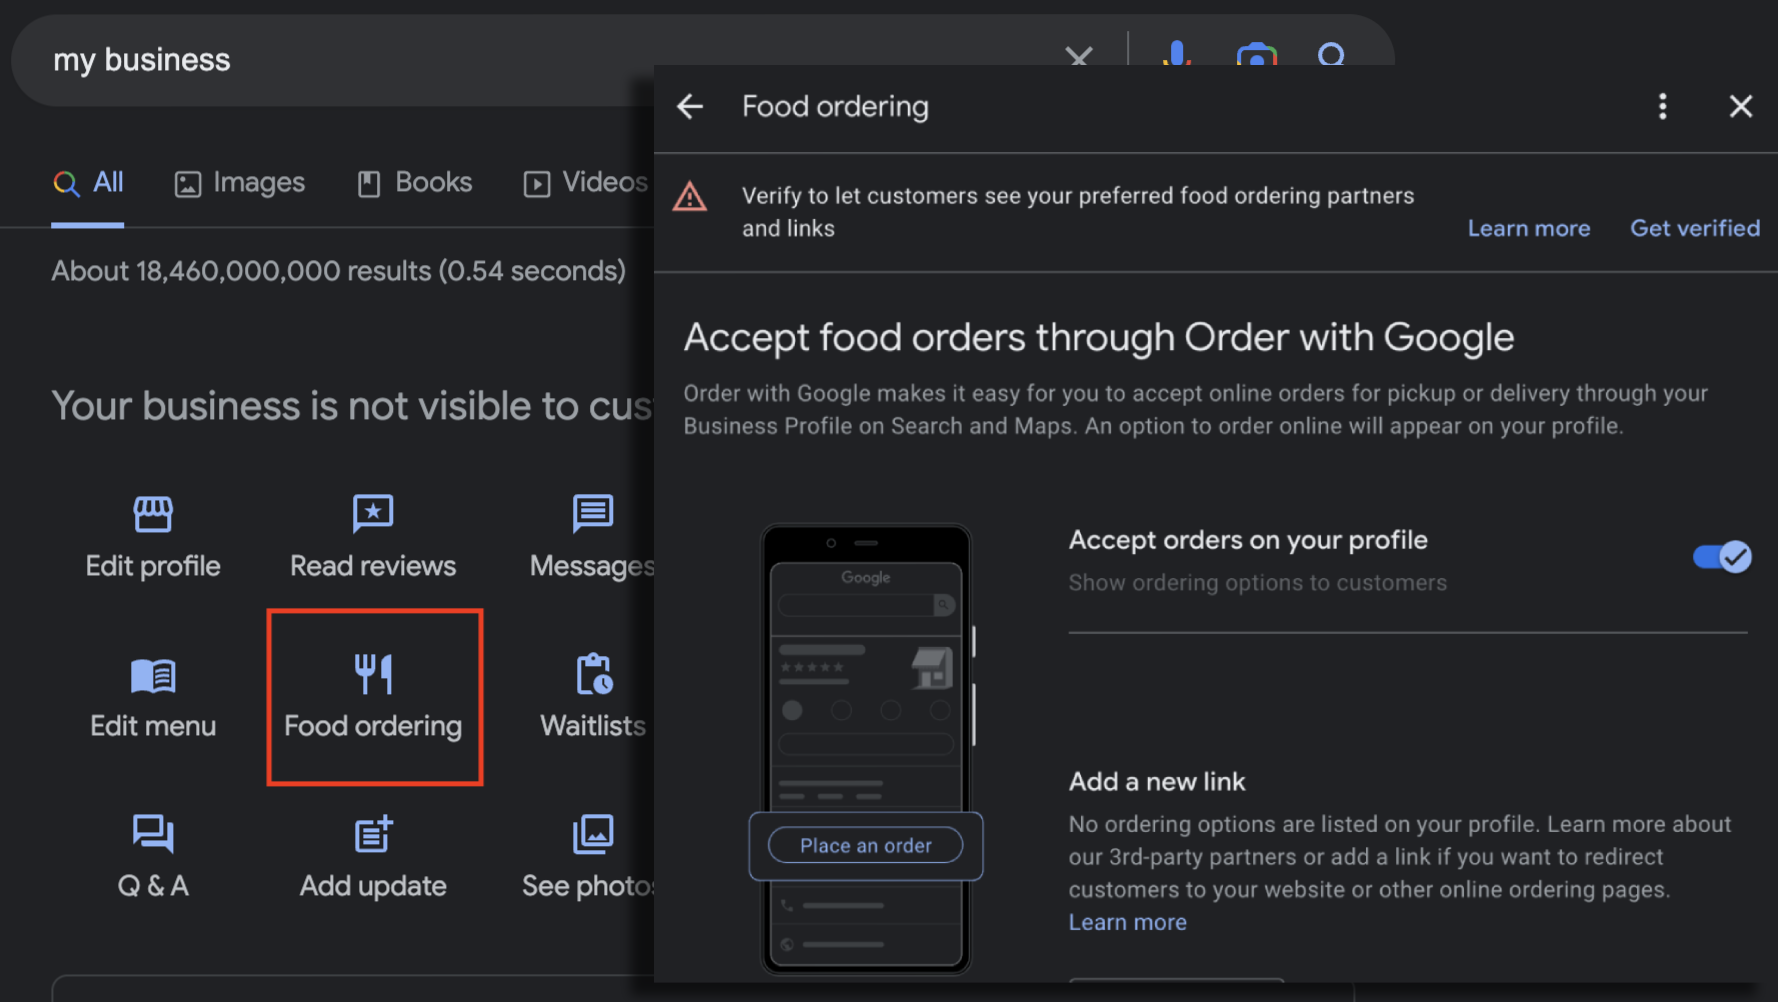
Task: Click 'Your business is not visible' heading
Action: [352, 406]
